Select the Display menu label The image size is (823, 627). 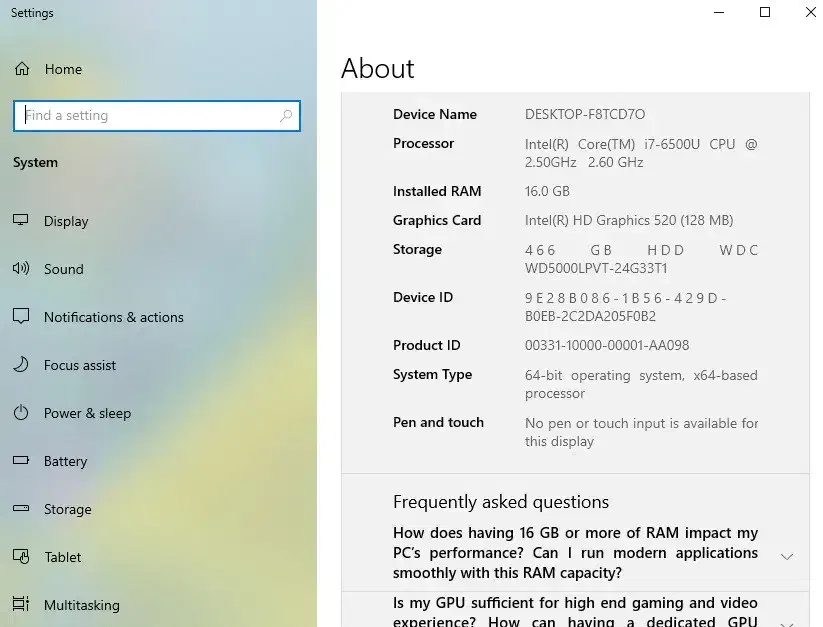pos(66,221)
